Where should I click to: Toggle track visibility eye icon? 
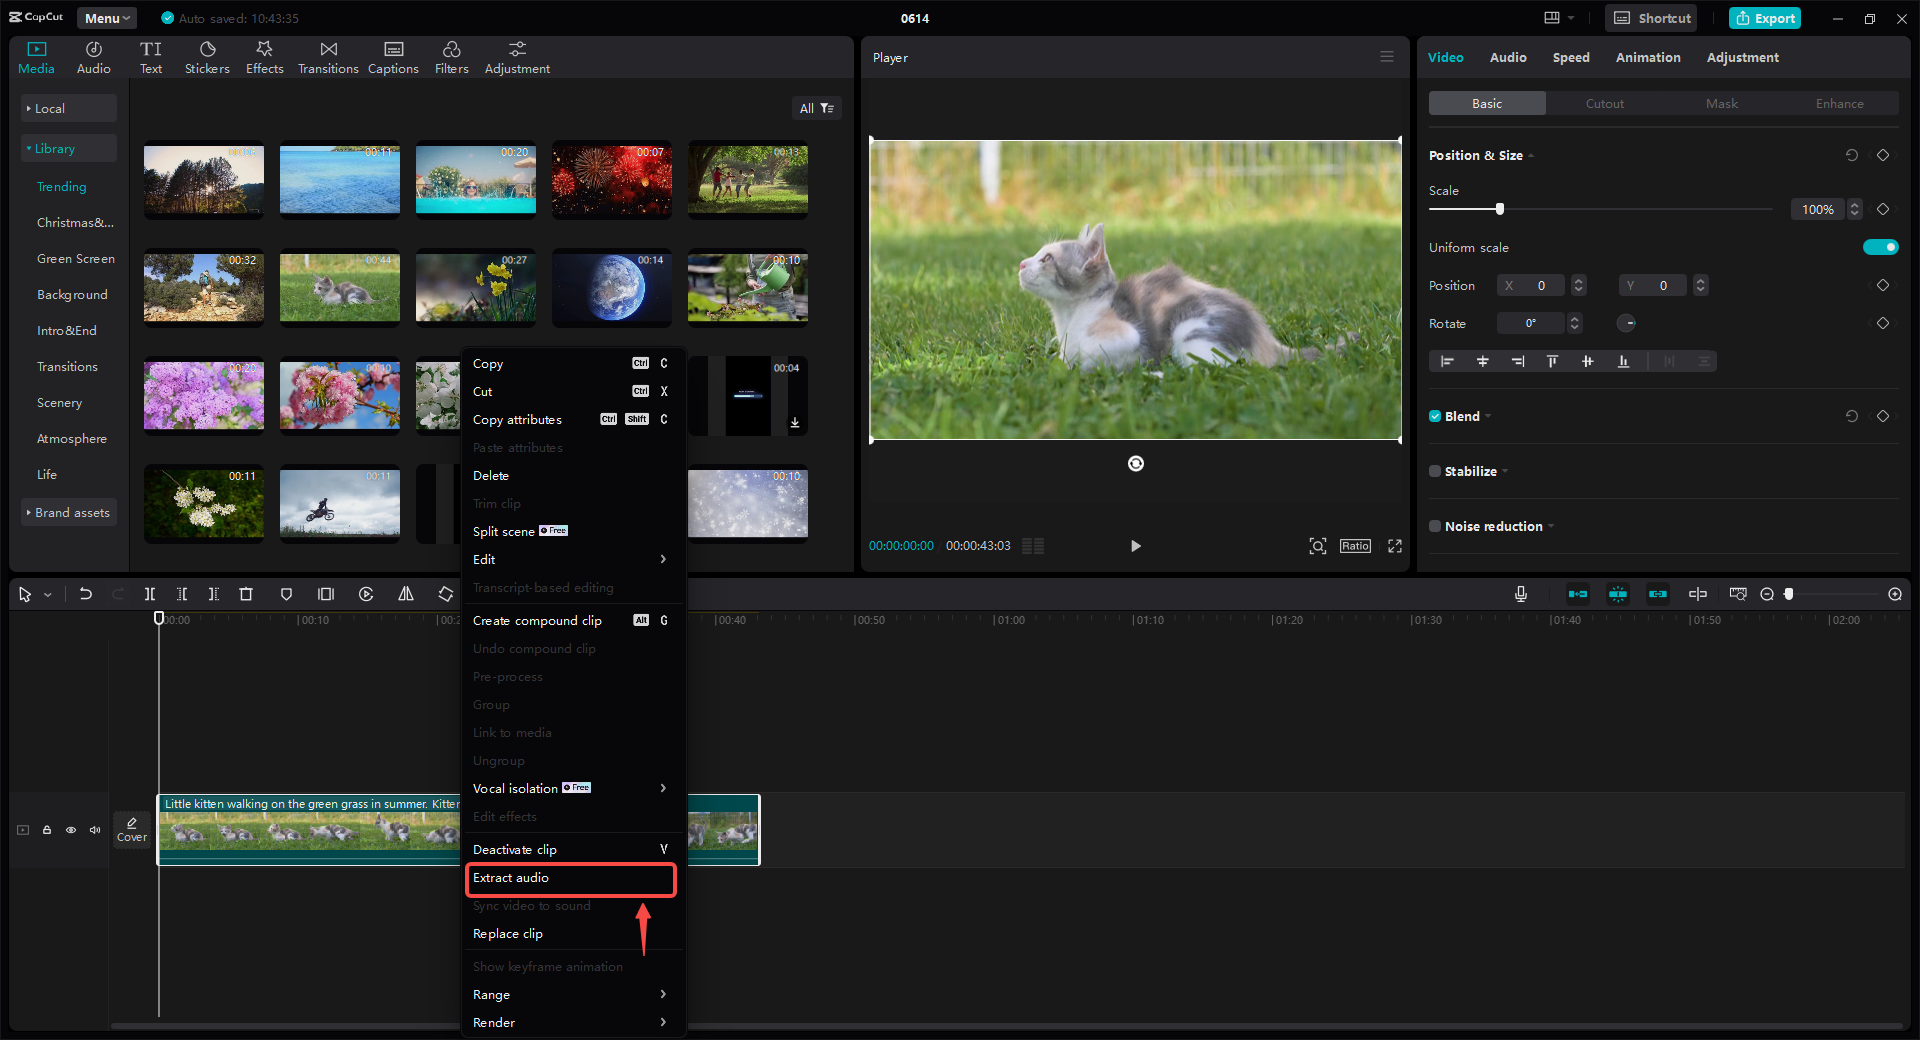[71, 830]
